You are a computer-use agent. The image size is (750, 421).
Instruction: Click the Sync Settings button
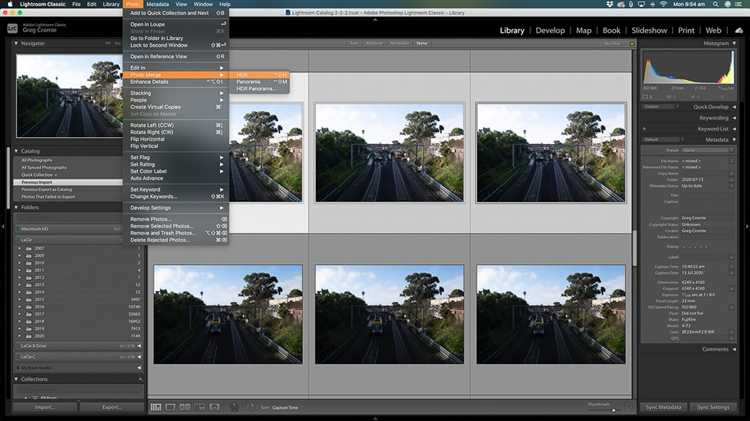713,407
